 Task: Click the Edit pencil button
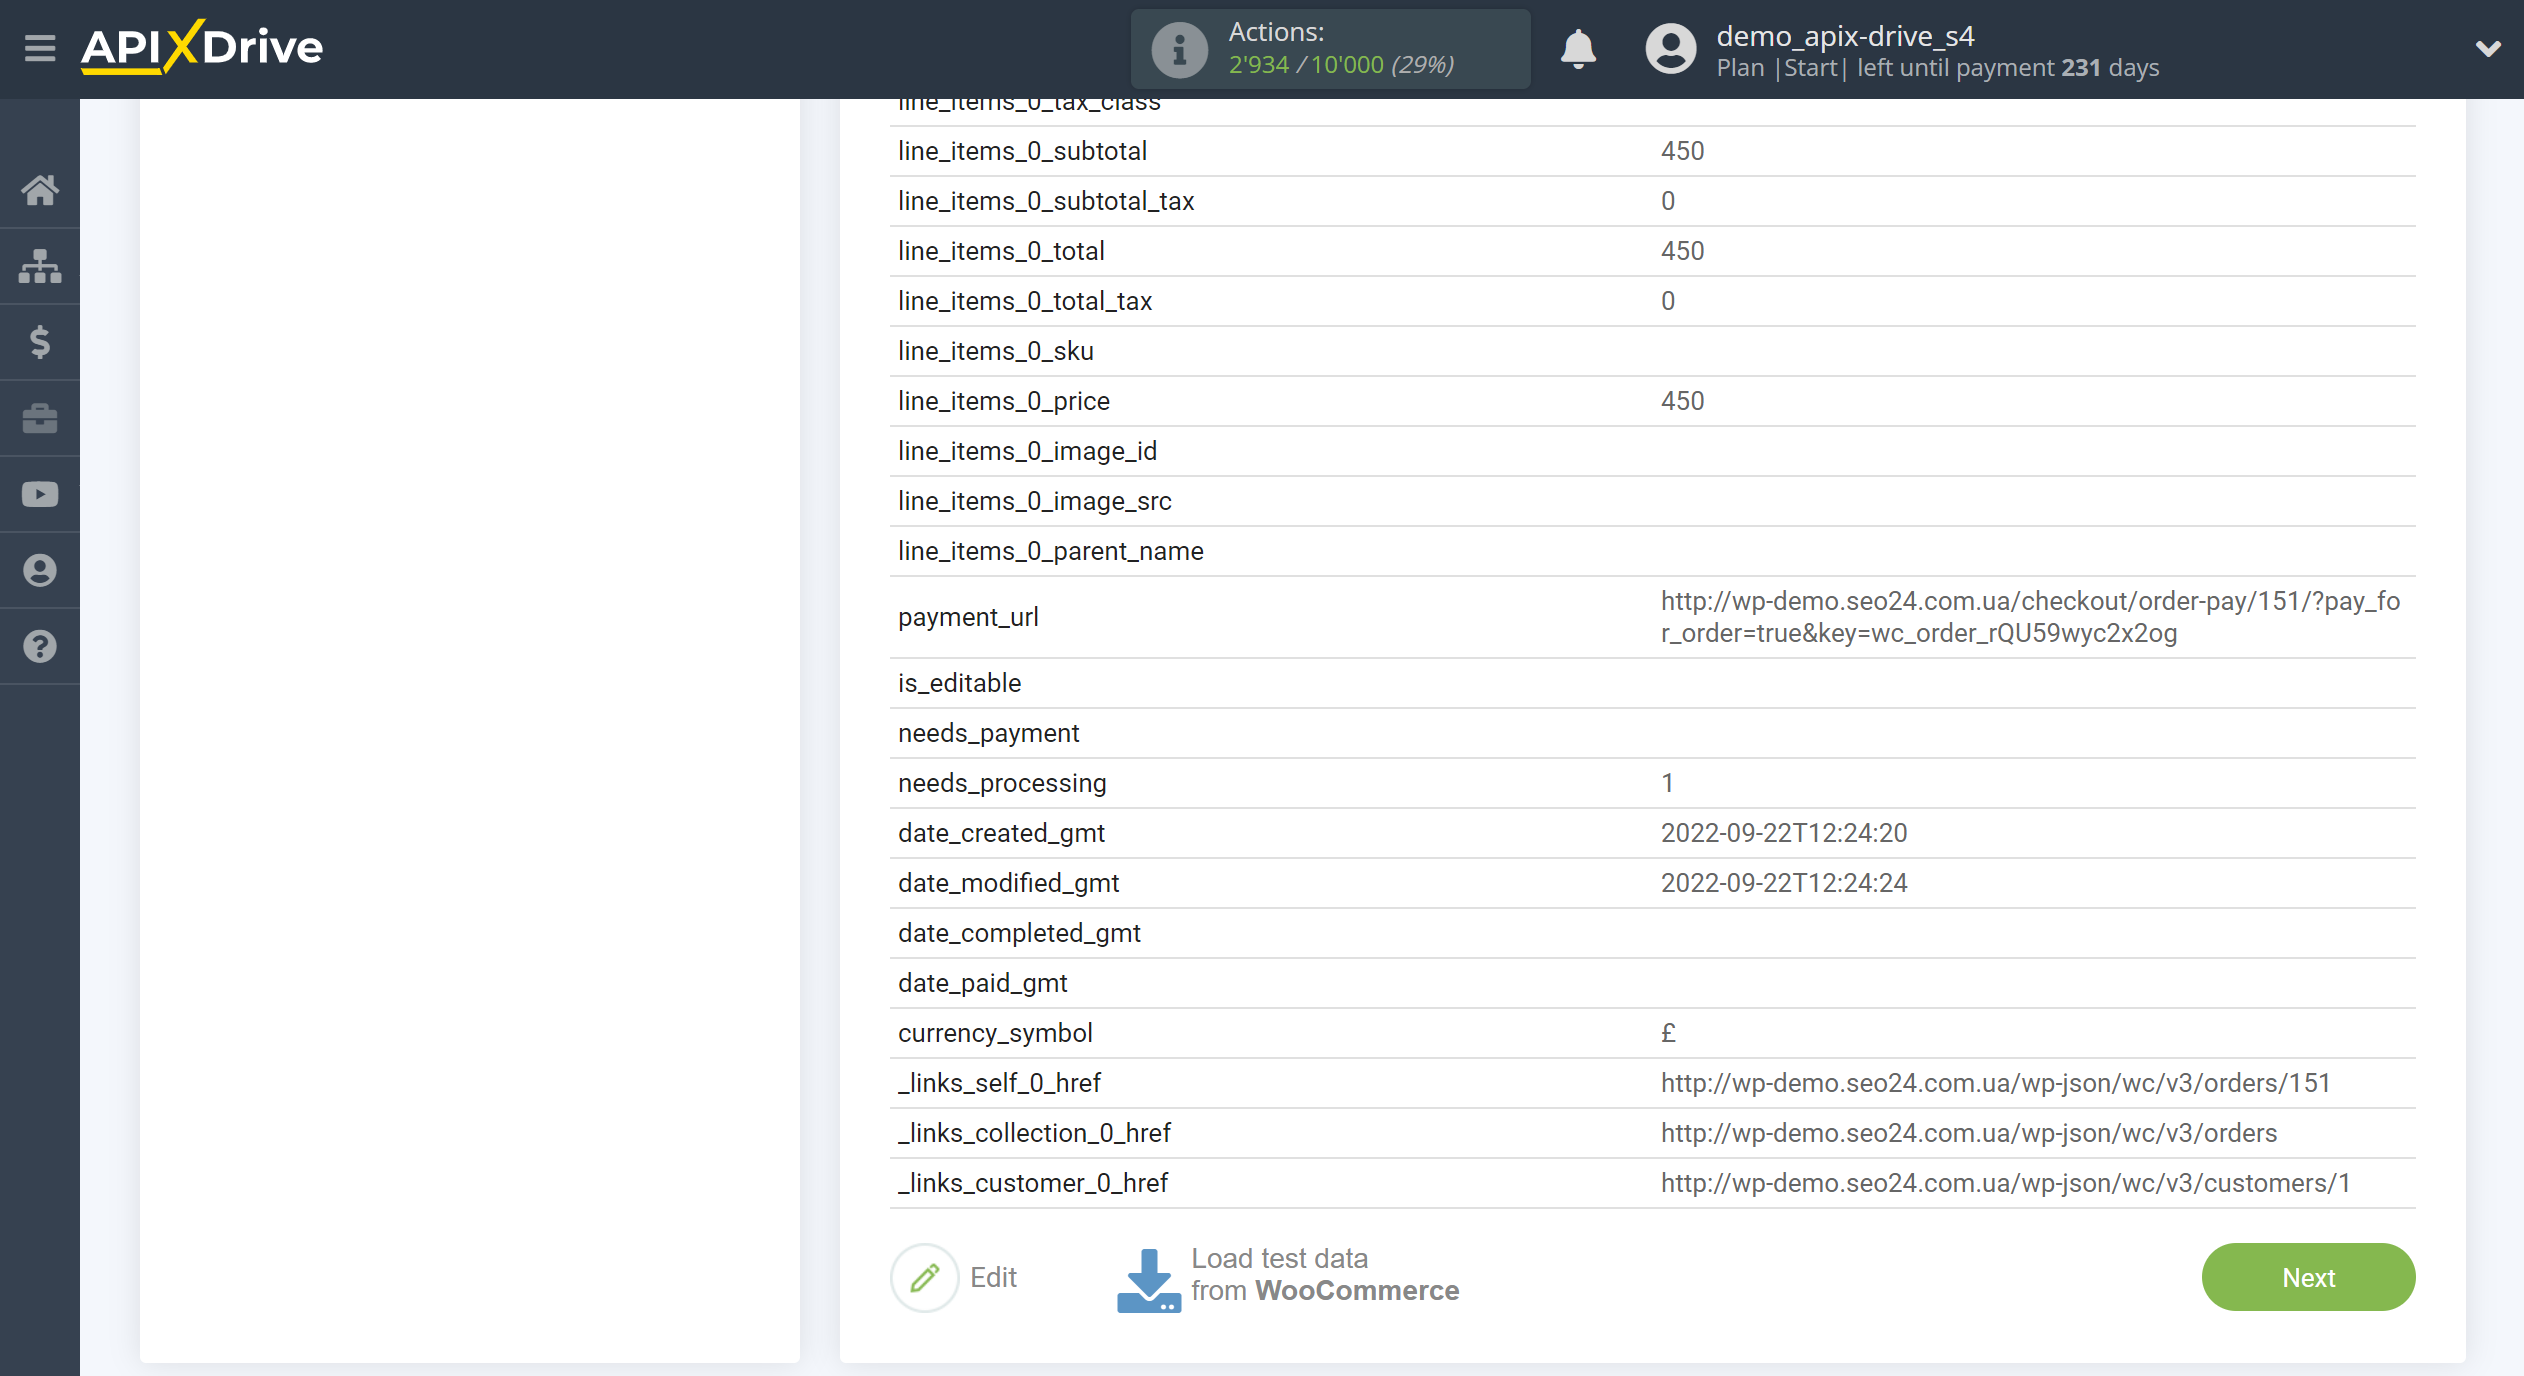[x=927, y=1276]
